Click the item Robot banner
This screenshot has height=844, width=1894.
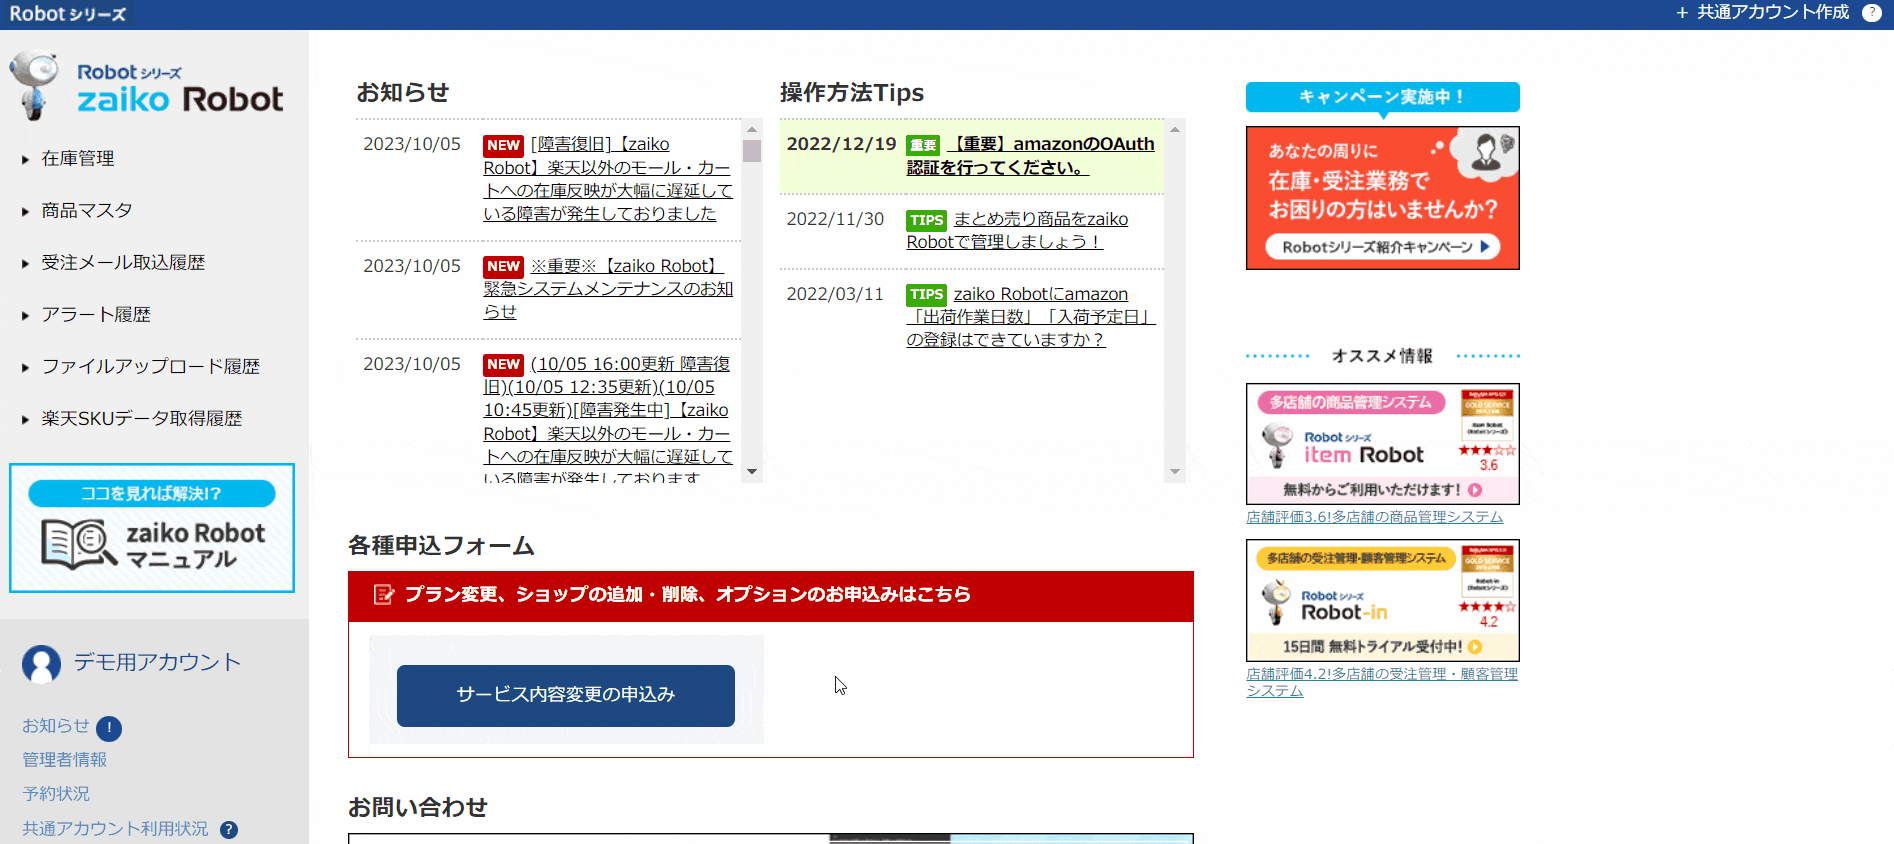pos(1383,444)
